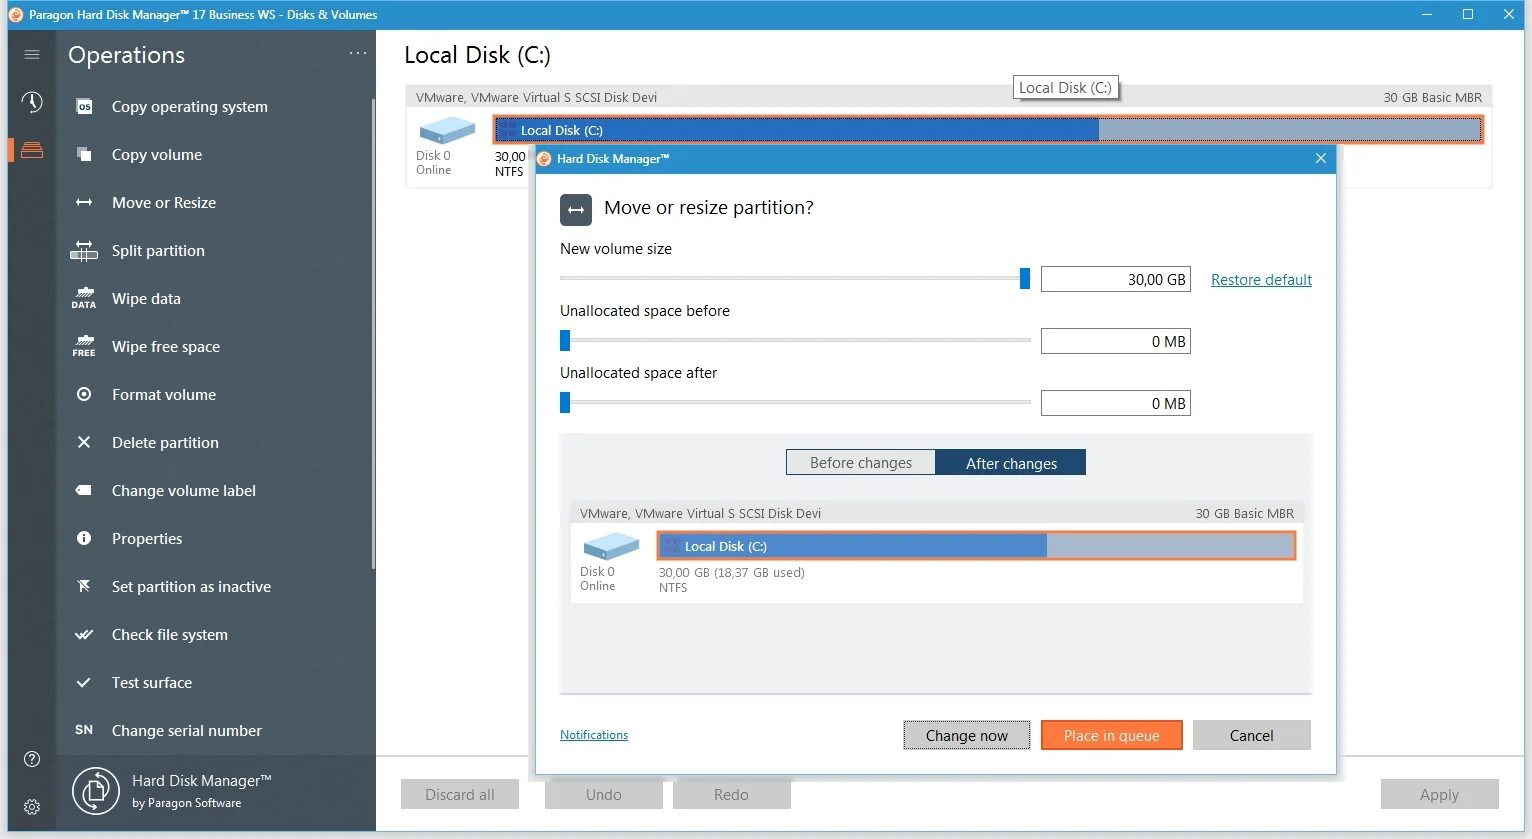Image resolution: width=1532 pixels, height=839 pixels.
Task: Click the Redo button
Action: 731,794
